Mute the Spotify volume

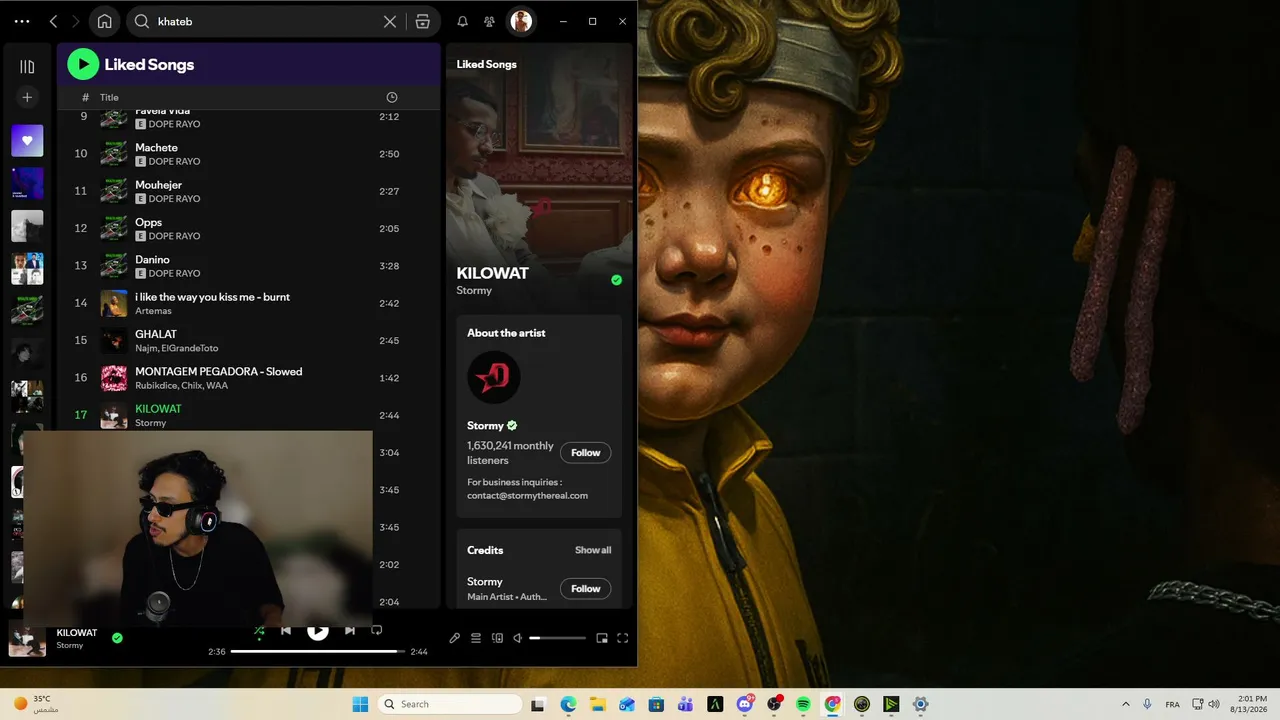[518, 638]
